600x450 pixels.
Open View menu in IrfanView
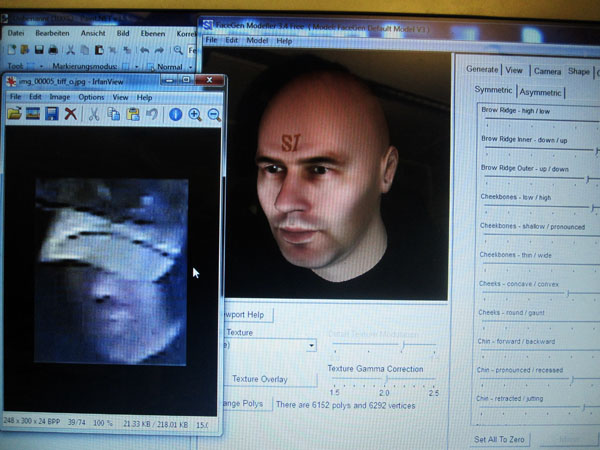tap(120, 98)
